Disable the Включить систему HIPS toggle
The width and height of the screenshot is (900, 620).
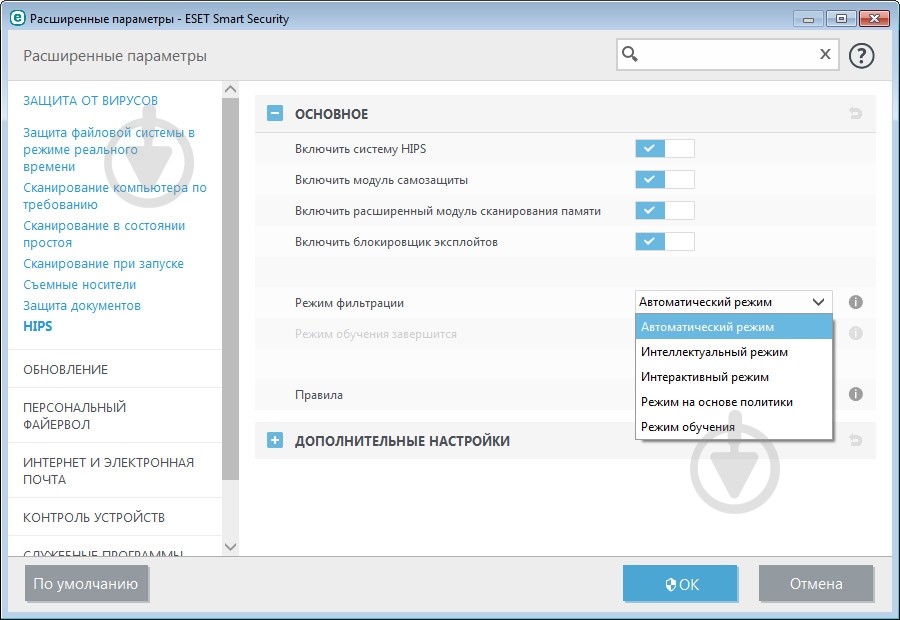(666, 148)
